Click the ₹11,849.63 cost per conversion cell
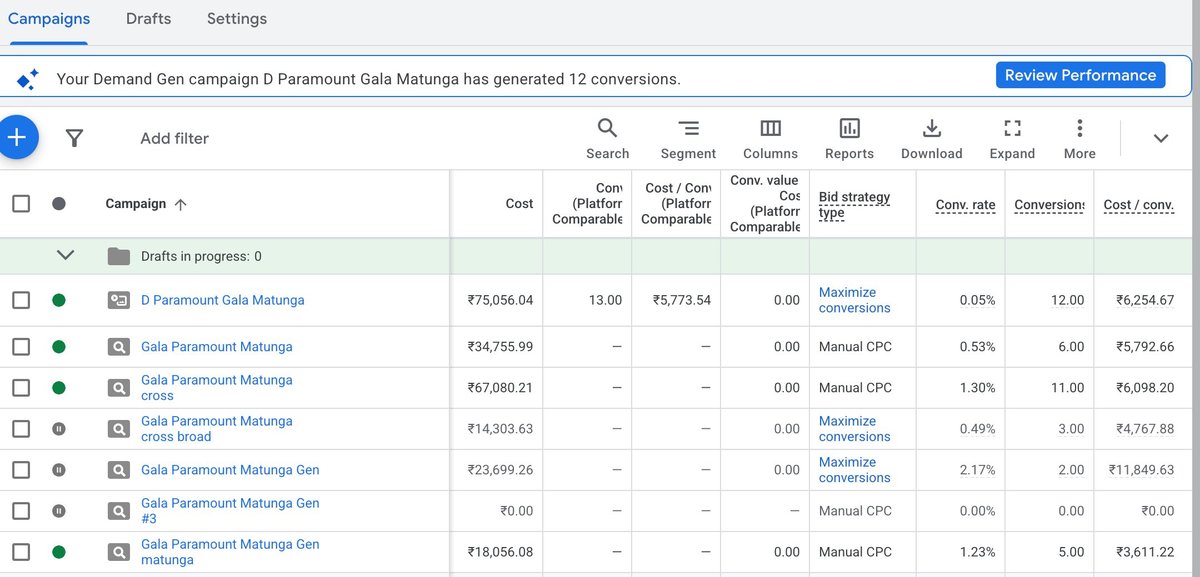1200x577 pixels. 1140,470
